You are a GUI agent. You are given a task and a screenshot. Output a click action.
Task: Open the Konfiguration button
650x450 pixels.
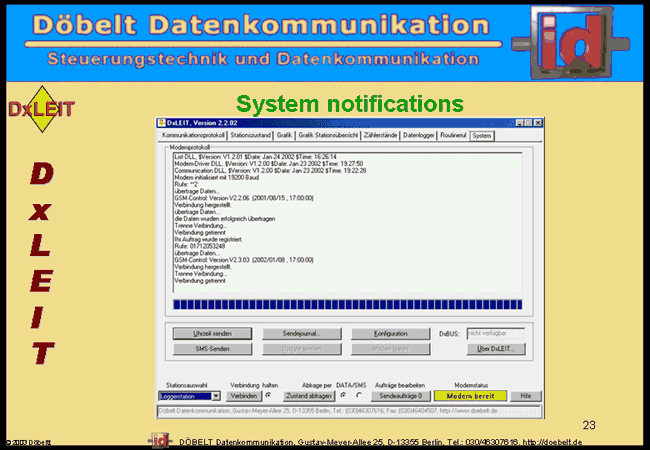coord(390,334)
